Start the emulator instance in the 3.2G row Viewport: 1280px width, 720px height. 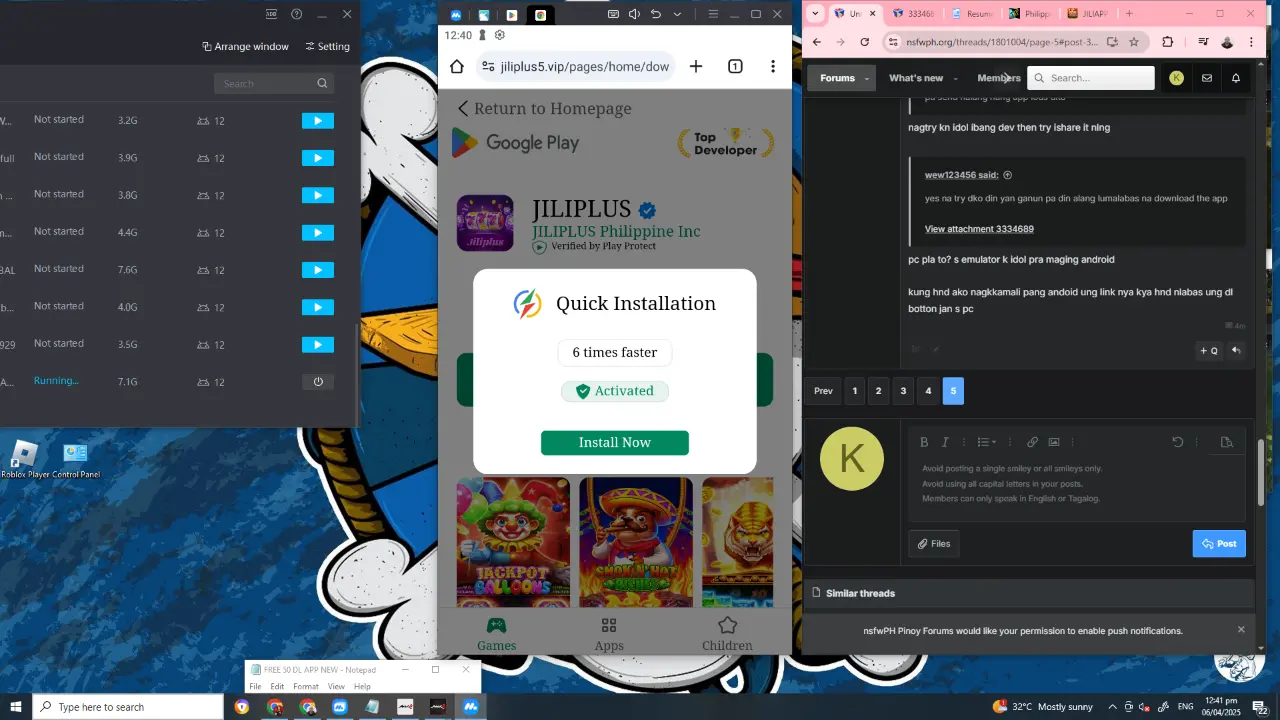(318, 121)
